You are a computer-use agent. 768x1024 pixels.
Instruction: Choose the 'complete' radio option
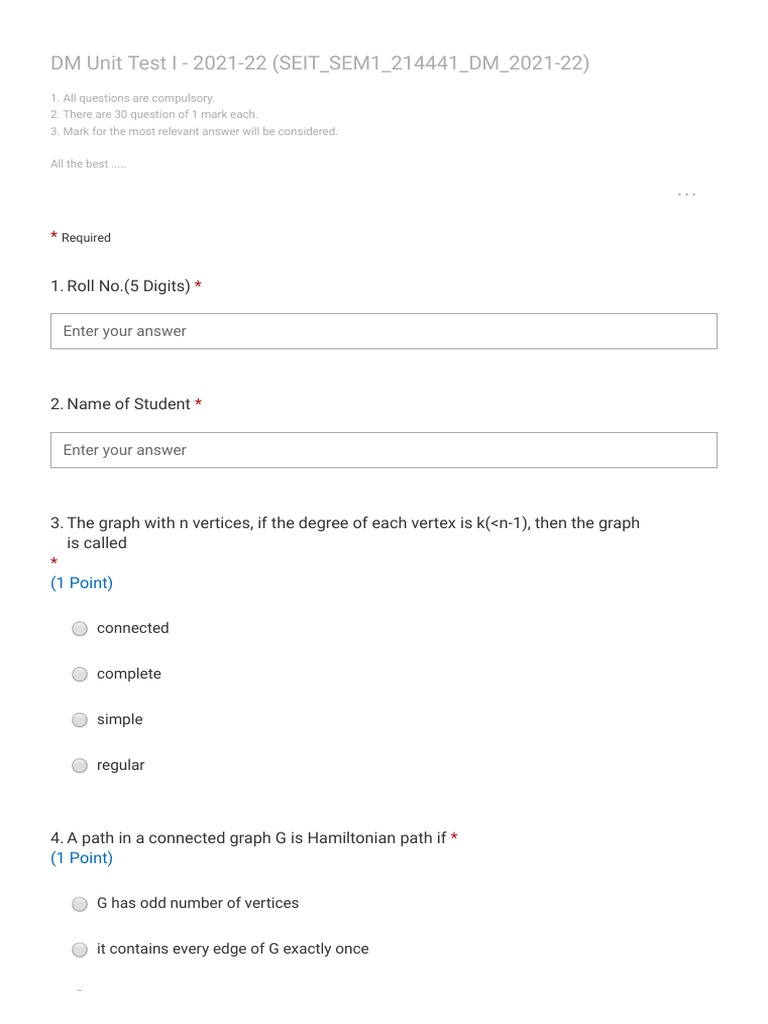(80, 674)
